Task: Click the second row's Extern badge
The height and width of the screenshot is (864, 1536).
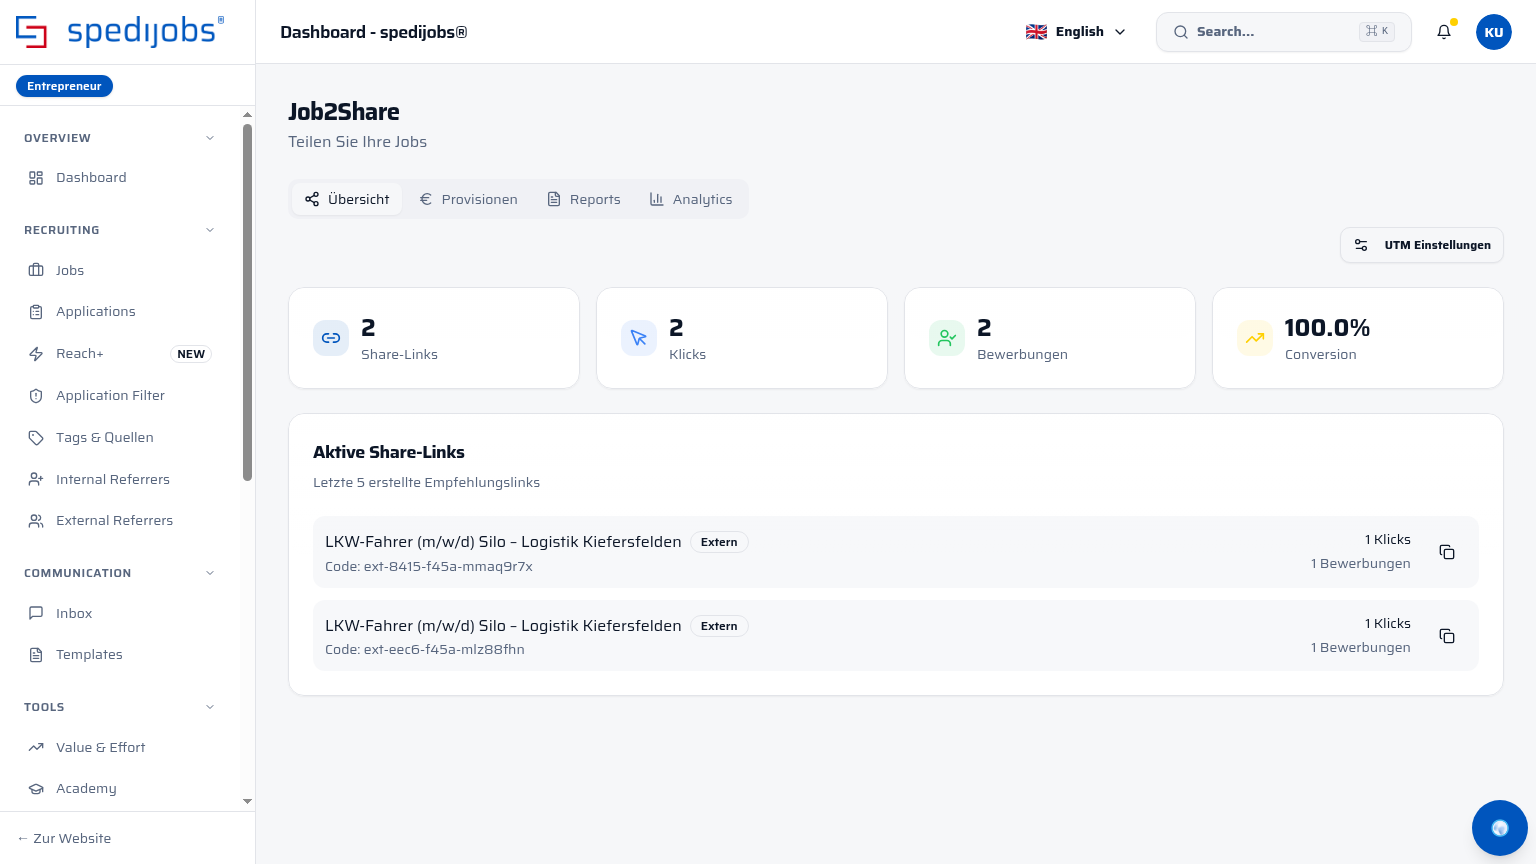Action: pyautogui.click(x=719, y=626)
